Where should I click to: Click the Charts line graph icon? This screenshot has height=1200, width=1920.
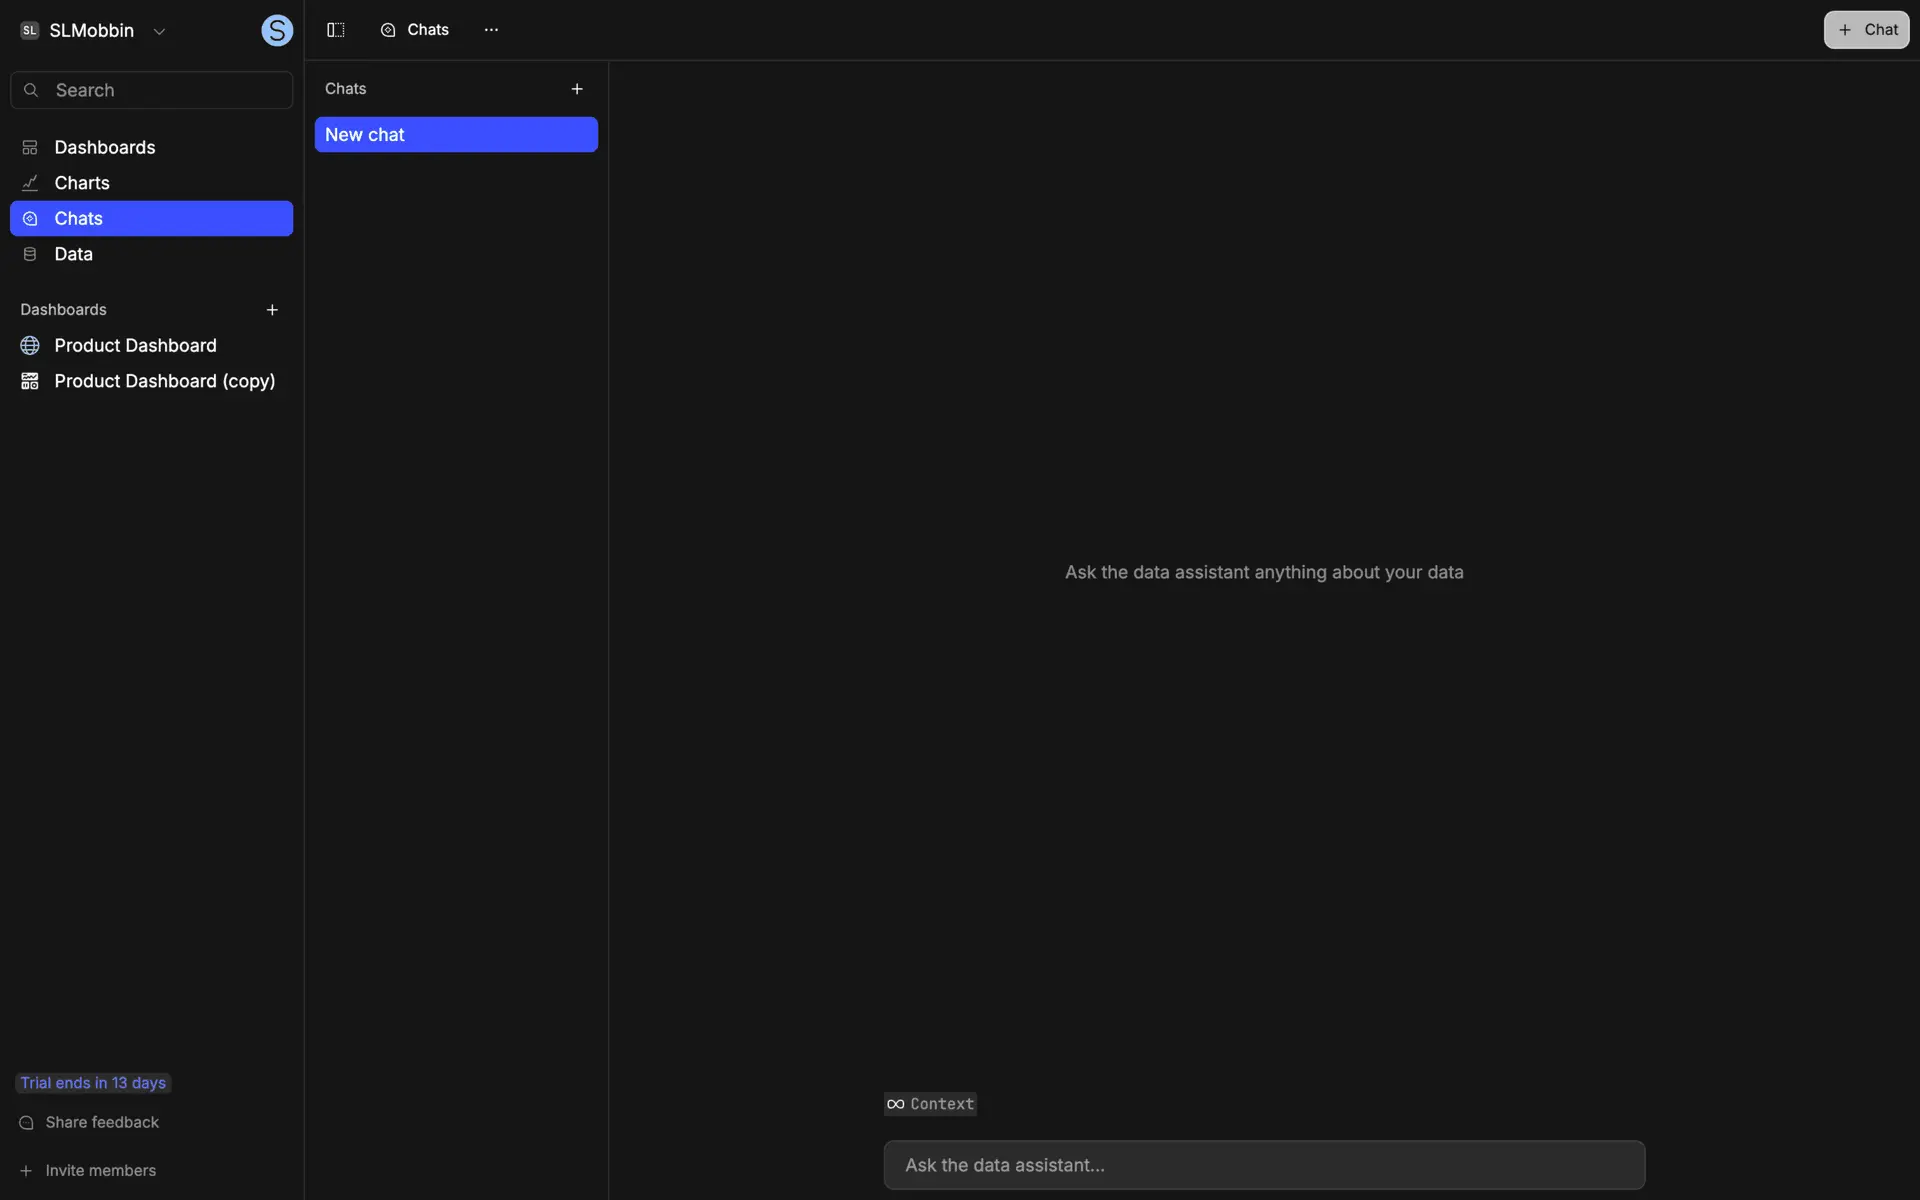[30, 183]
